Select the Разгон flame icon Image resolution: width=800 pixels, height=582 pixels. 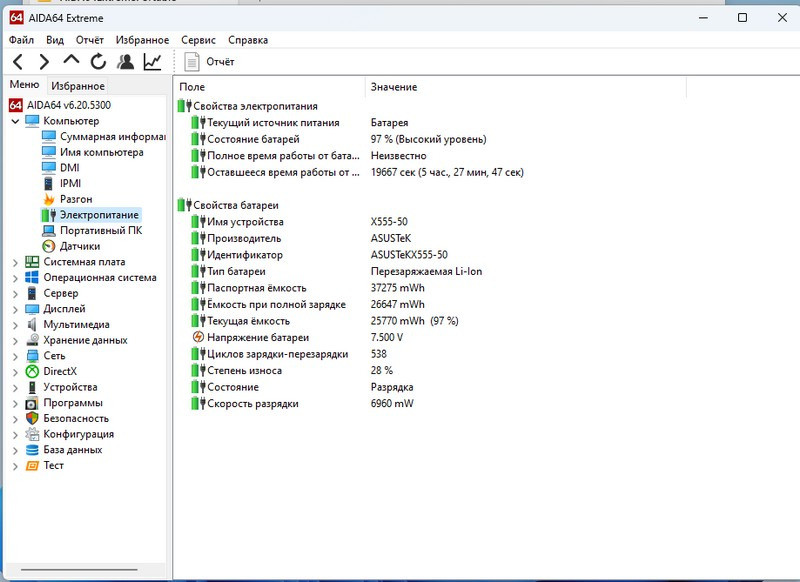coord(49,199)
